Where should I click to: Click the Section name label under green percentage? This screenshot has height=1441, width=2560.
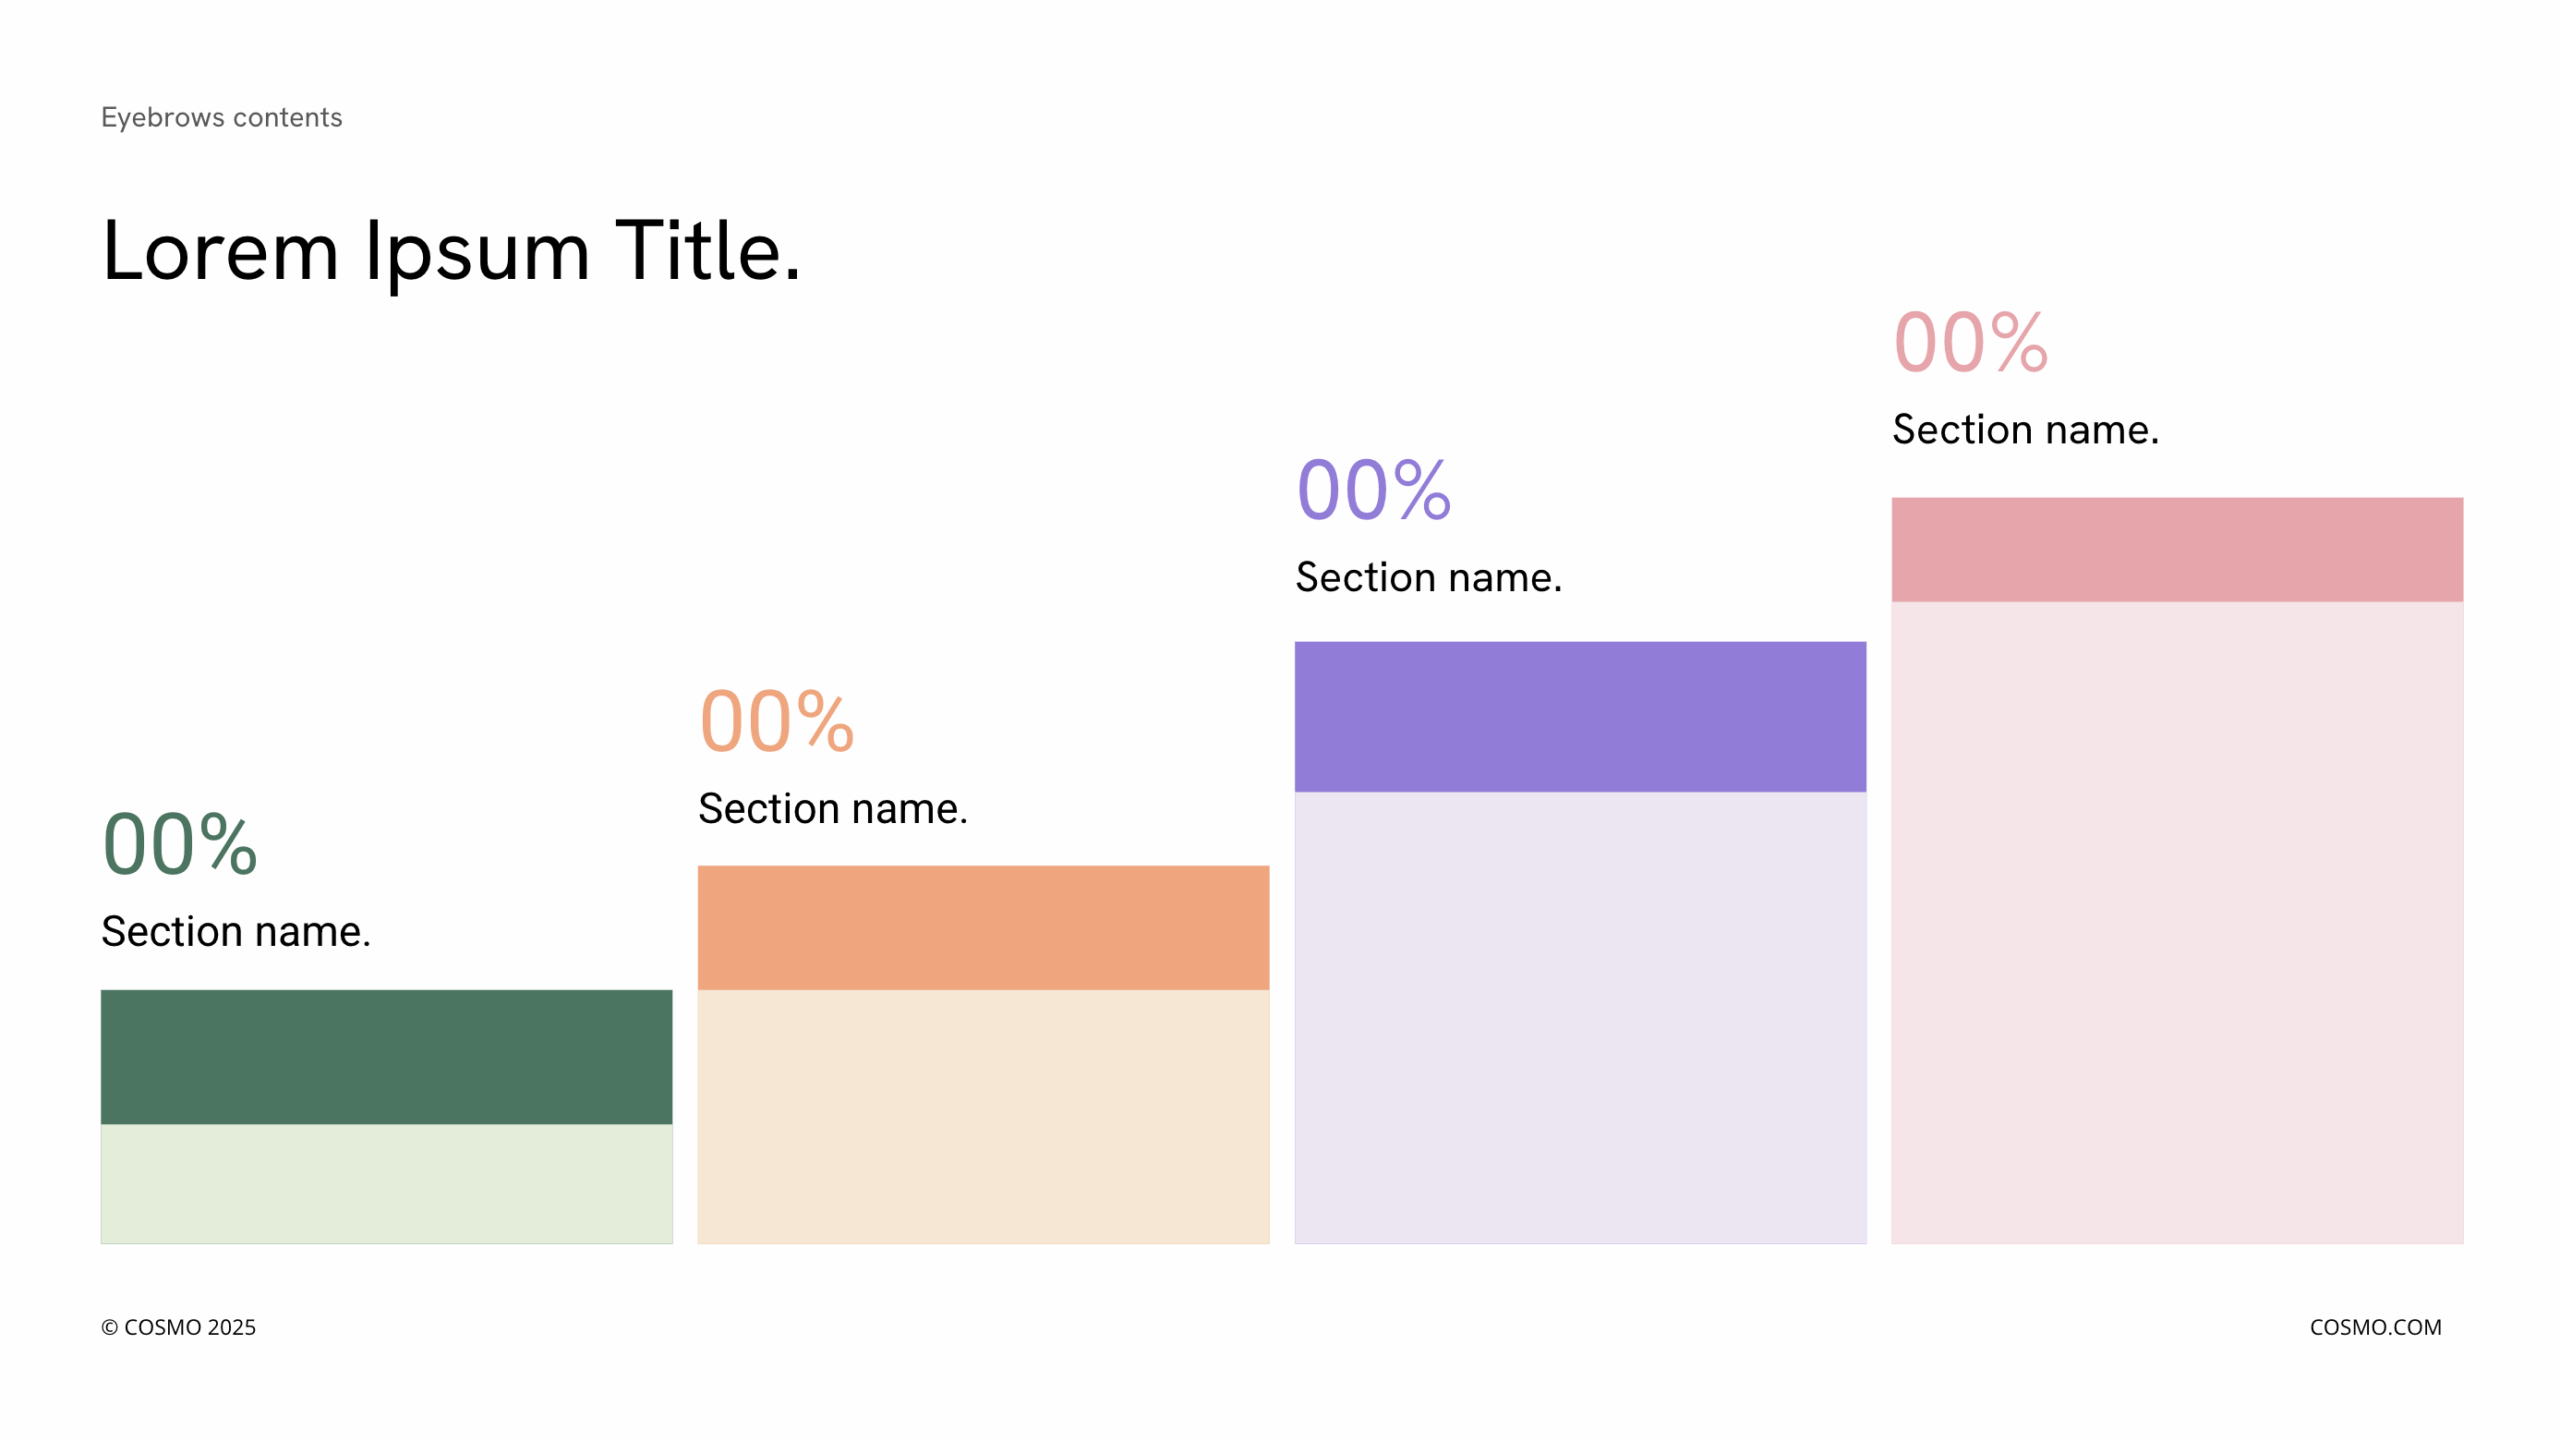click(236, 932)
